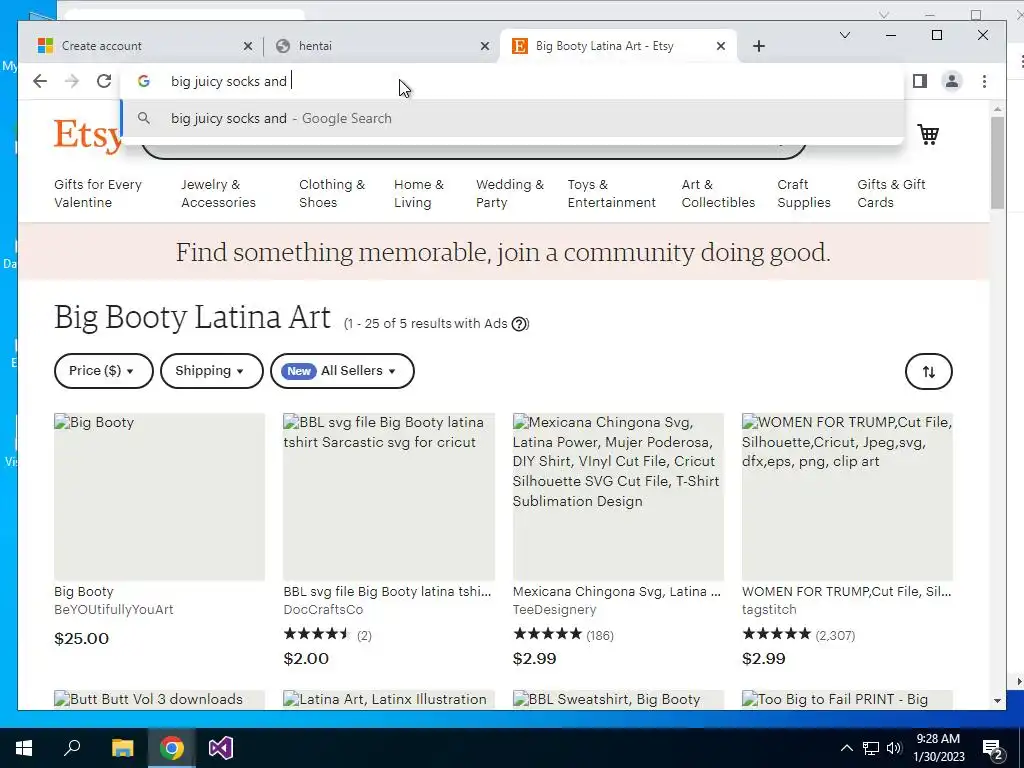
Task: Switch to the hentai tab
Action: (382, 46)
